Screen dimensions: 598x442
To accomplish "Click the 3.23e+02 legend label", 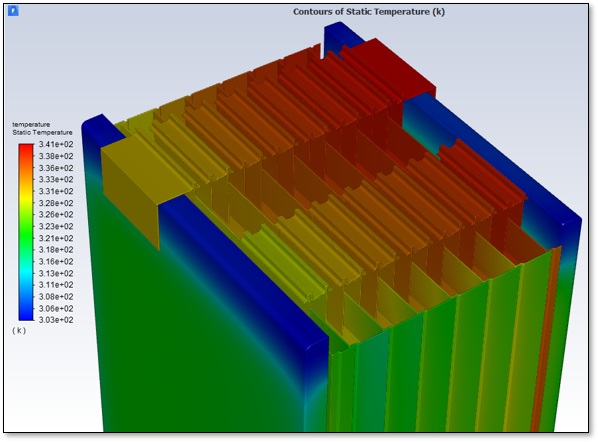I will tap(56, 227).
